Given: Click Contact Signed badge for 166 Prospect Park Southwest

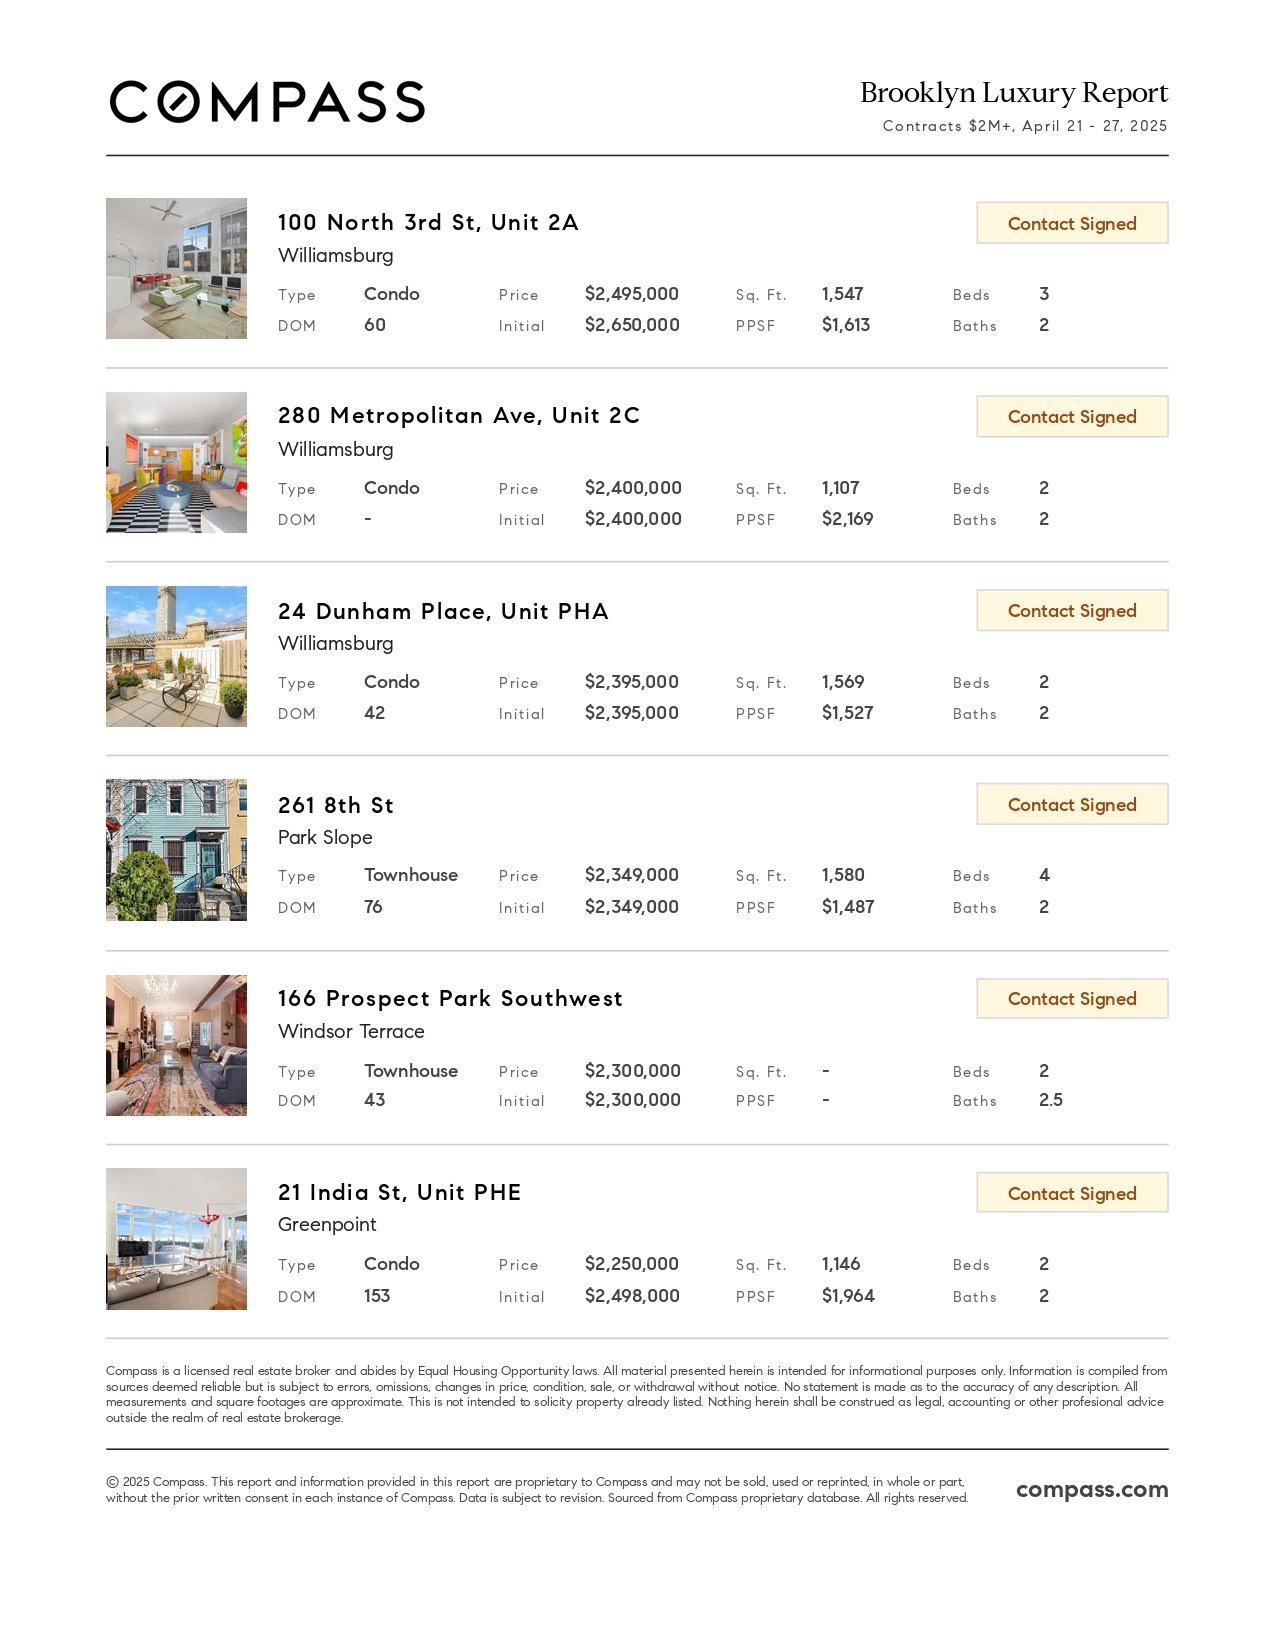Looking at the screenshot, I should point(1072,999).
